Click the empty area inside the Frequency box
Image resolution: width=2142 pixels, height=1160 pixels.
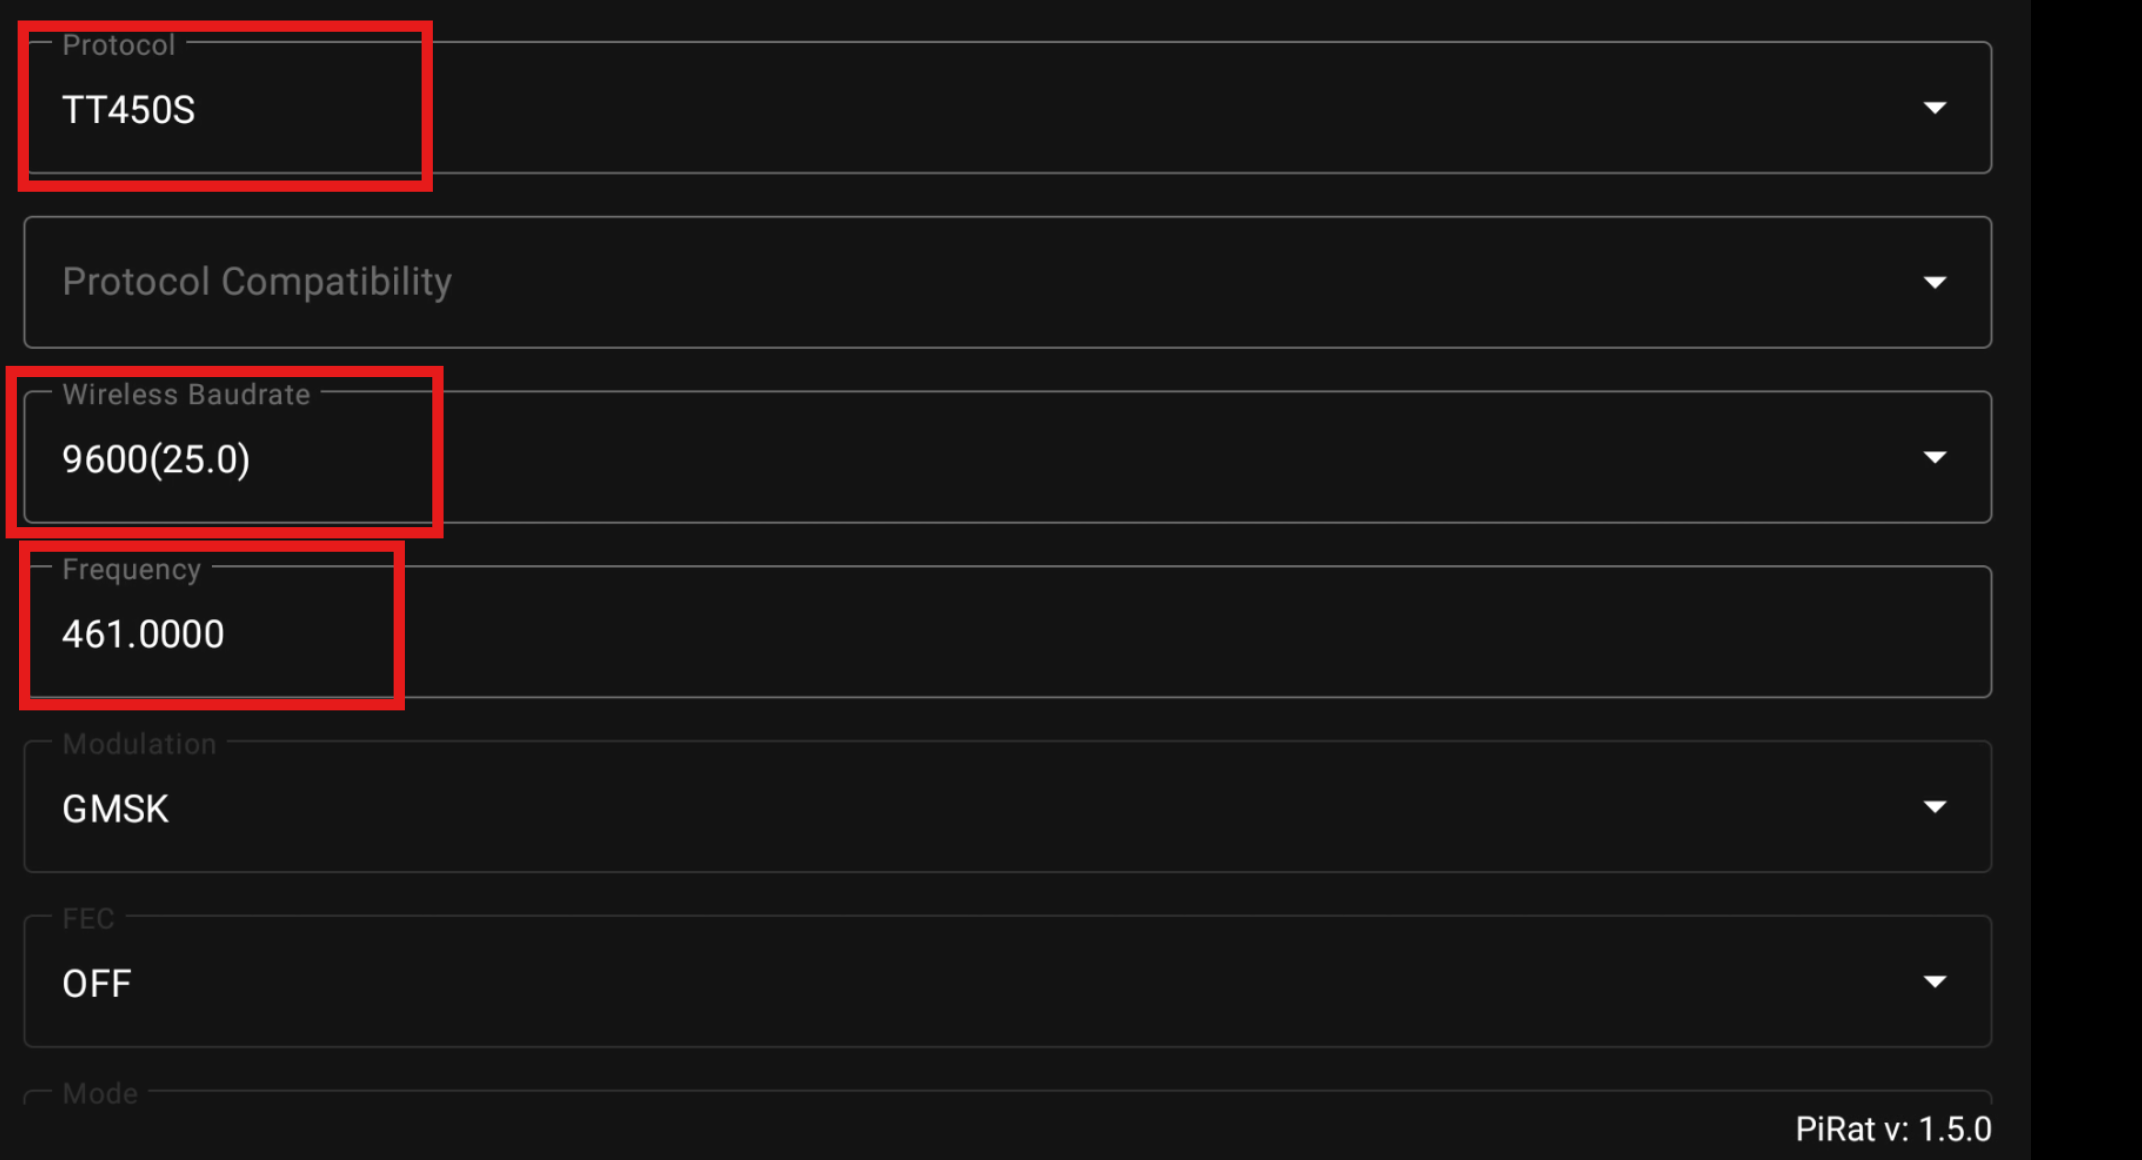[x=1100, y=633]
